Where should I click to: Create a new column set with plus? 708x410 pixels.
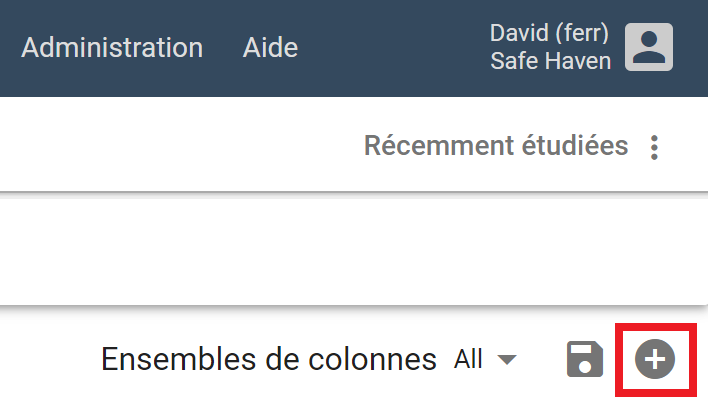pyautogui.click(x=656, y=359)
